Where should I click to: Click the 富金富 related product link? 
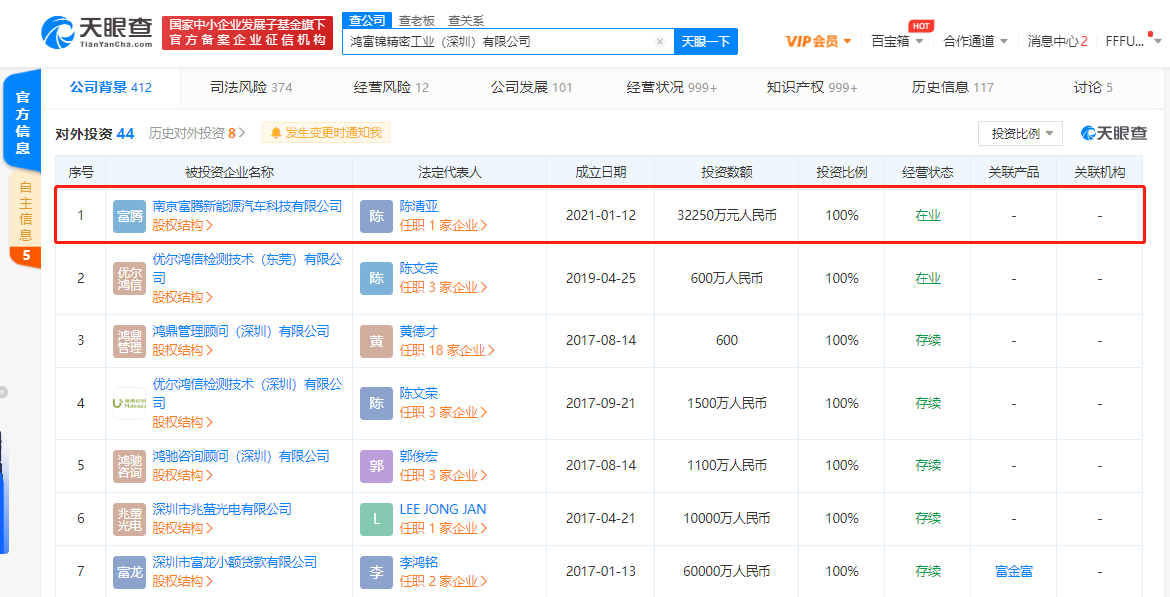click(1013, 572)
